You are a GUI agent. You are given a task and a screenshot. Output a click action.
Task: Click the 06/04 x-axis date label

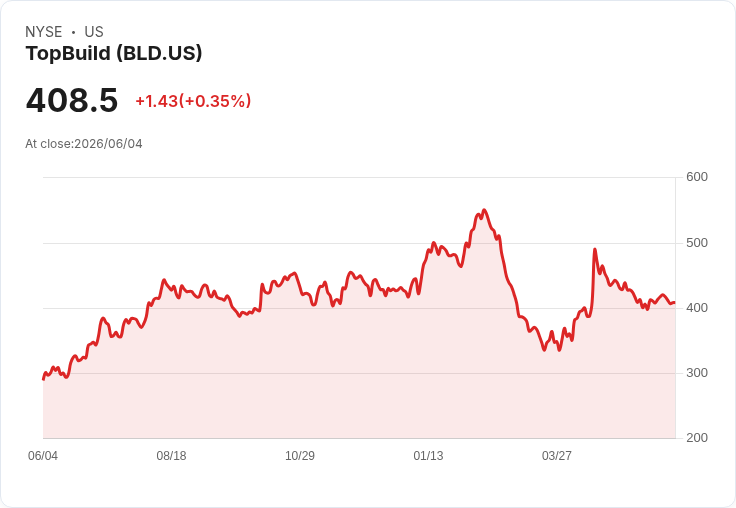coord(43,455)
